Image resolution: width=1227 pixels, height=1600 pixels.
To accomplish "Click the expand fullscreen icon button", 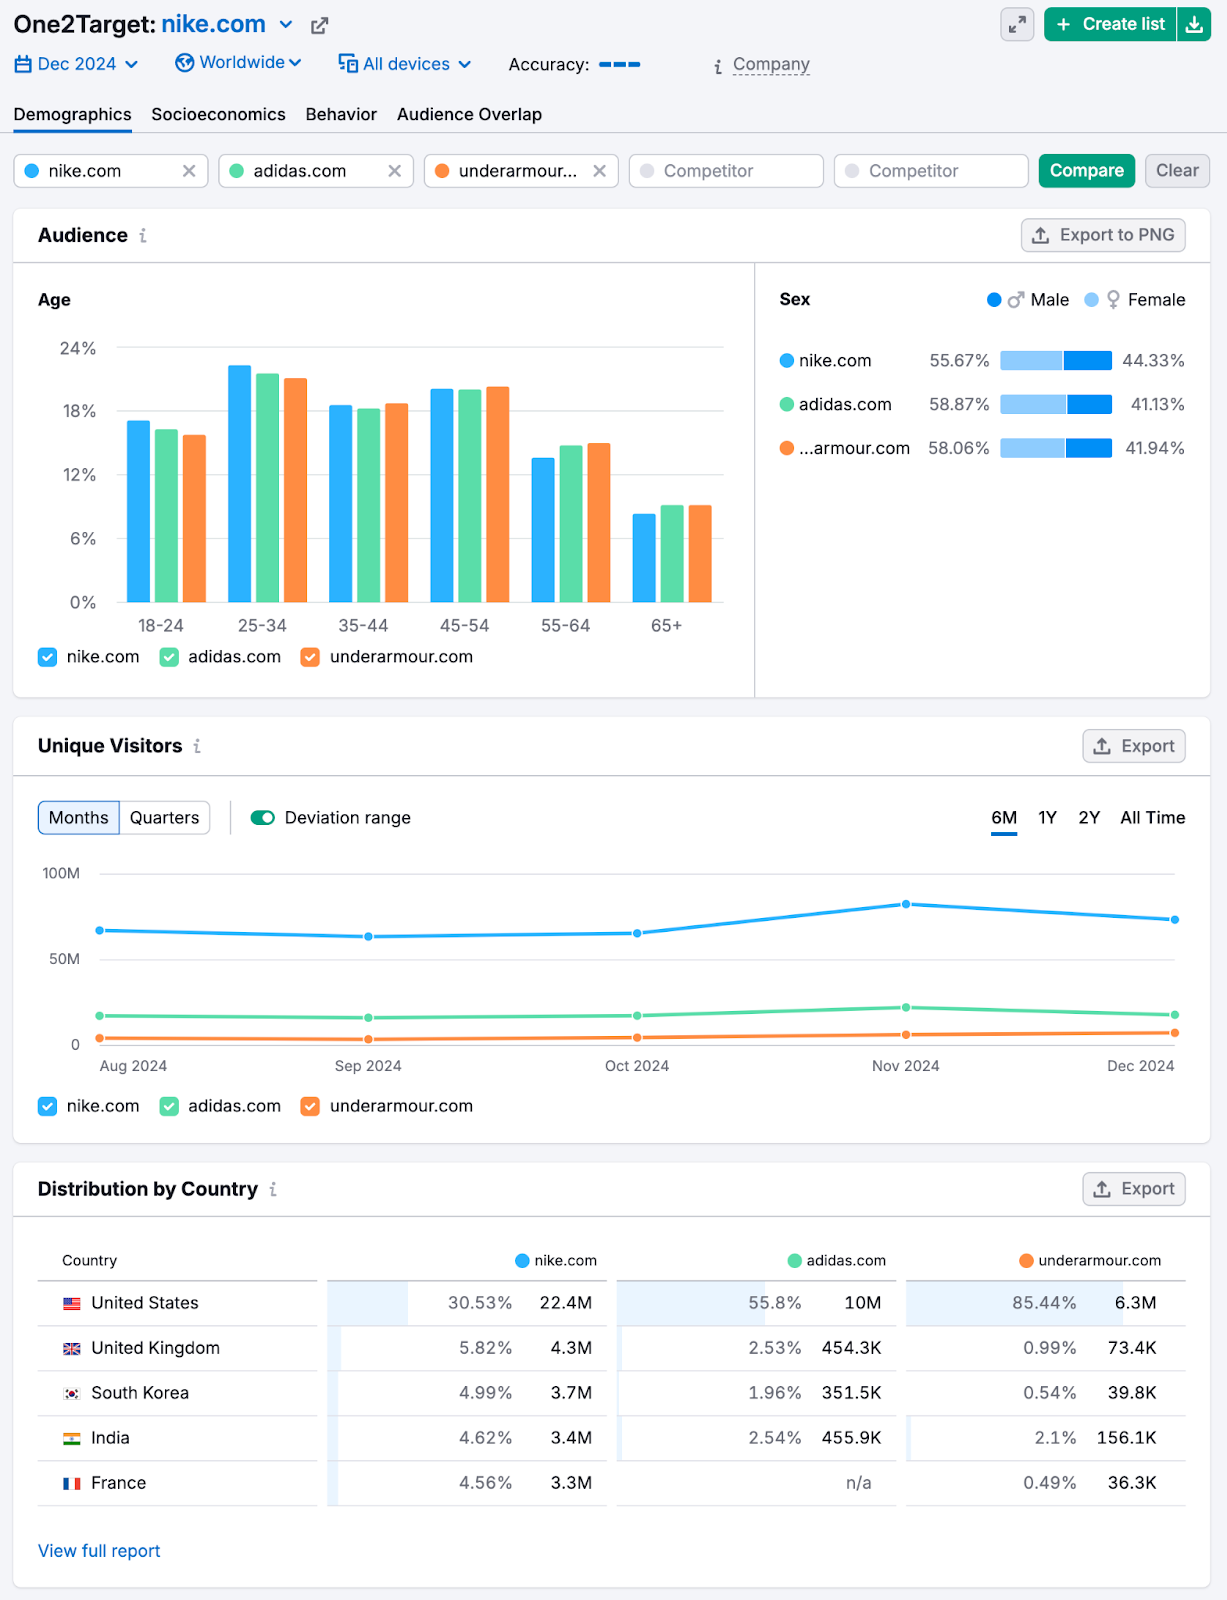I will tap(1017, 25).
